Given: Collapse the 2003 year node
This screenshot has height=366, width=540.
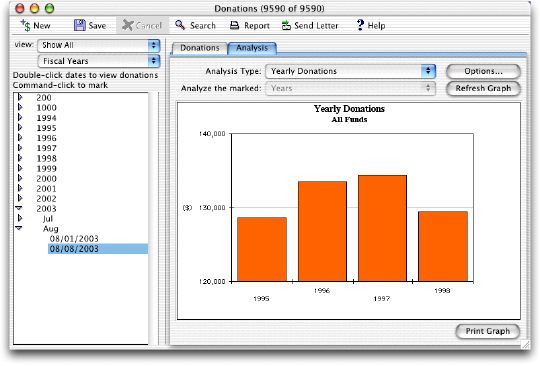Looking at the screenshot, I should click(x=19, y=208).
